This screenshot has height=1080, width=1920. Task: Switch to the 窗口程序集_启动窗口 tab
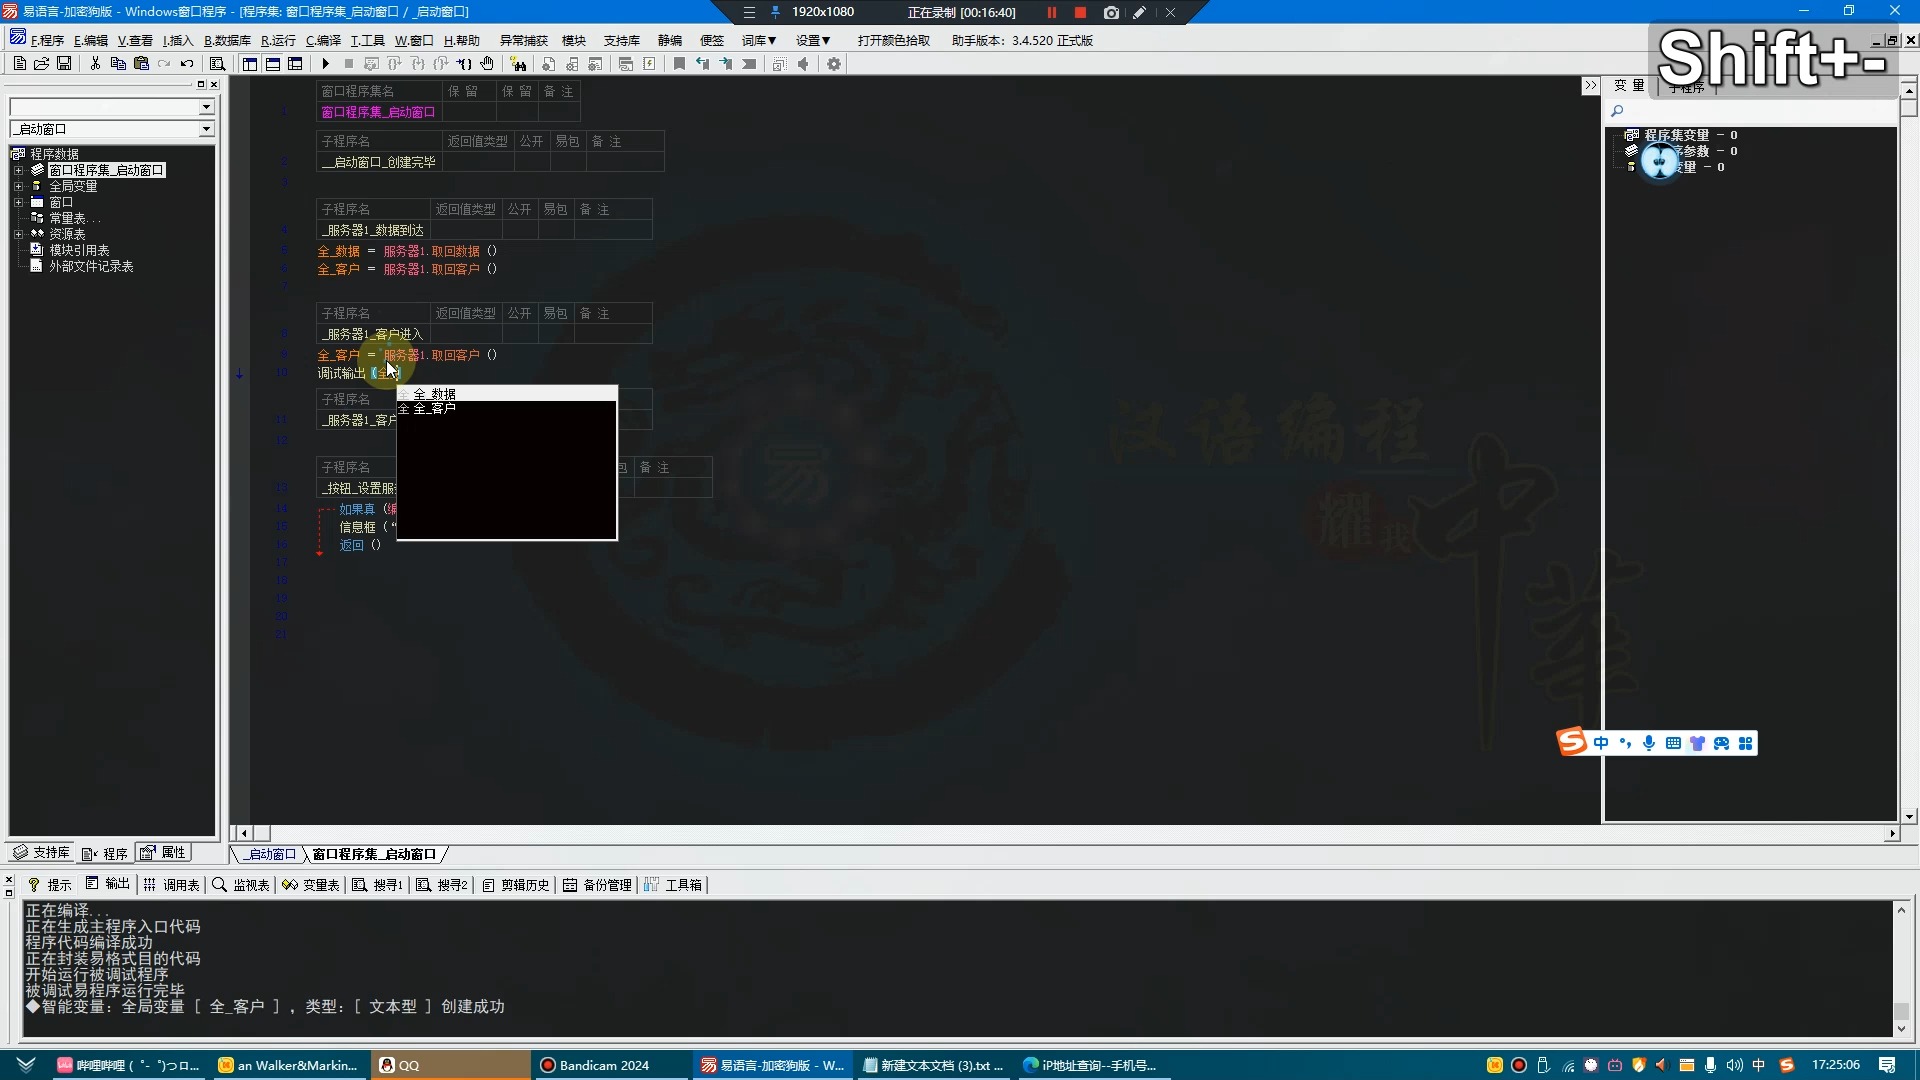(x=374, y=854)
